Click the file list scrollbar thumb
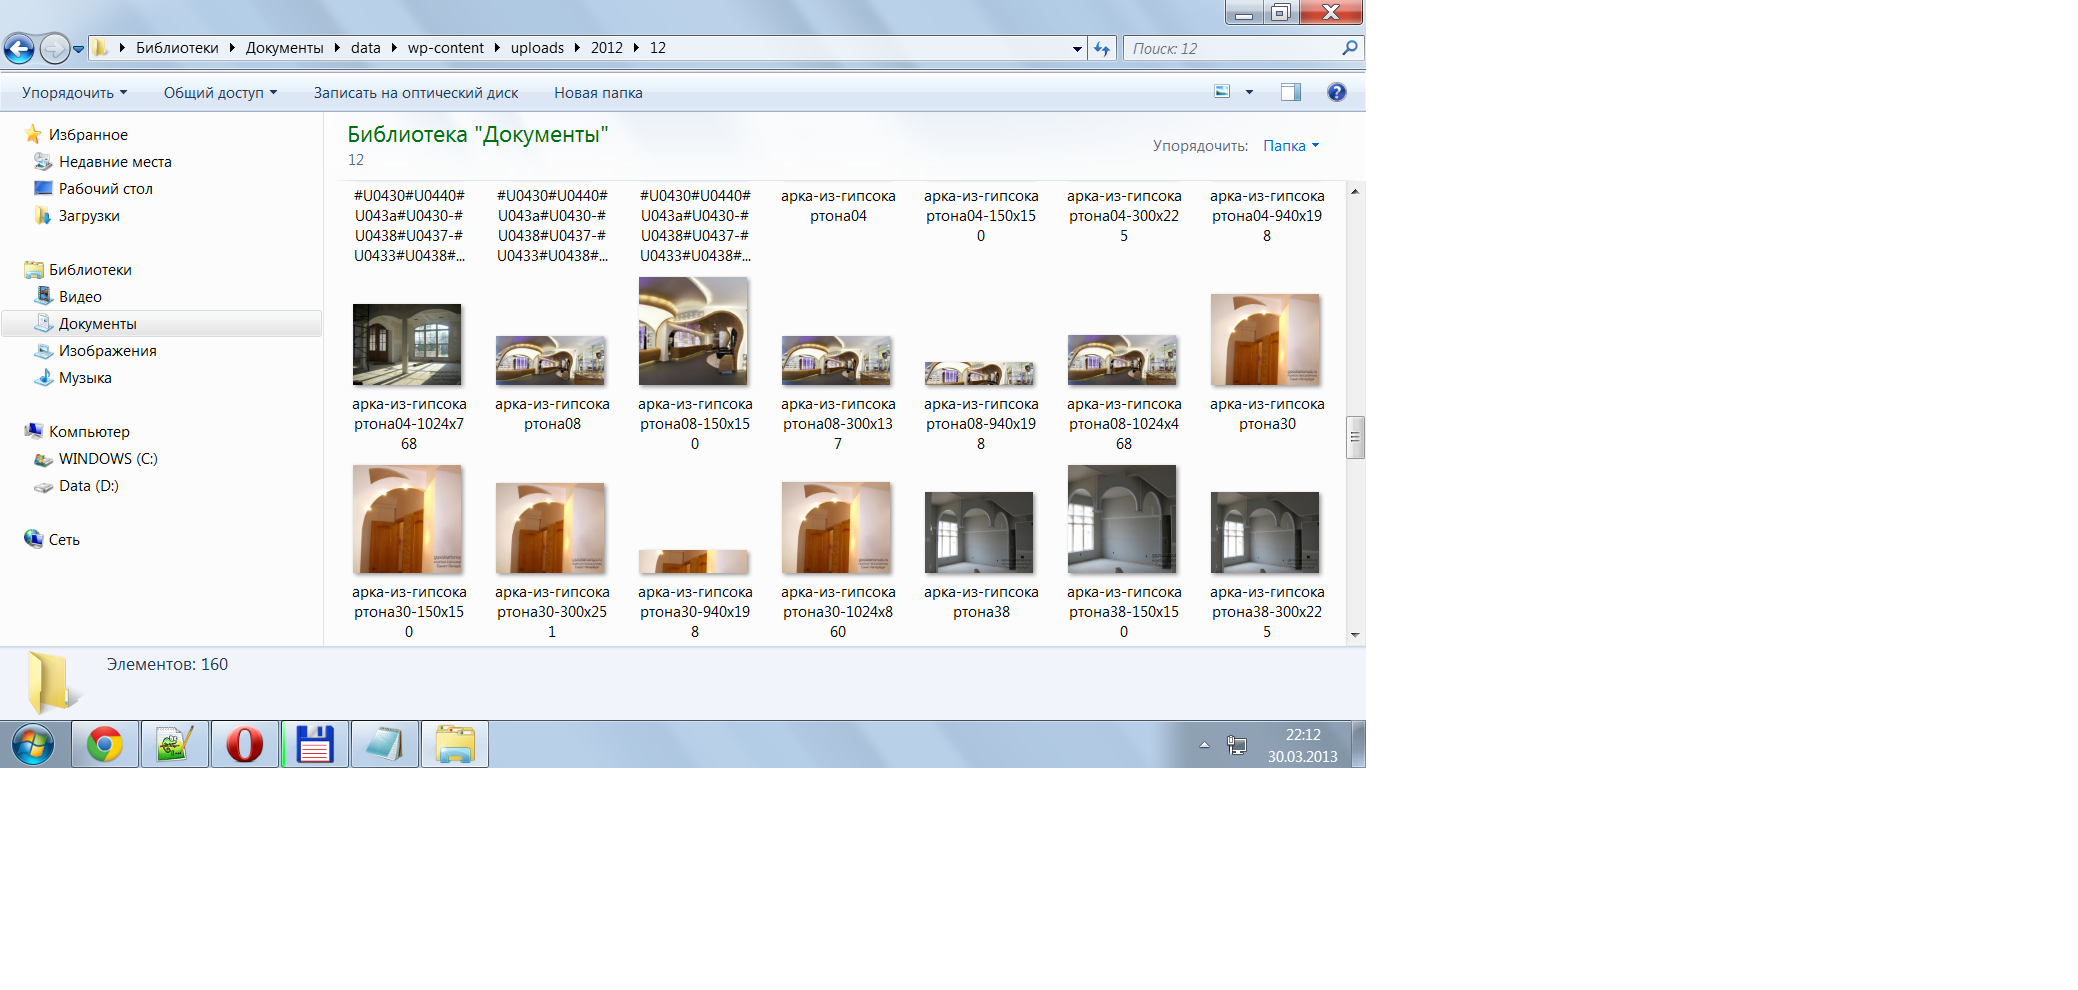The height and width of the screenshot is (990, 2078). pyautogui.click(x=1355, y=437)
